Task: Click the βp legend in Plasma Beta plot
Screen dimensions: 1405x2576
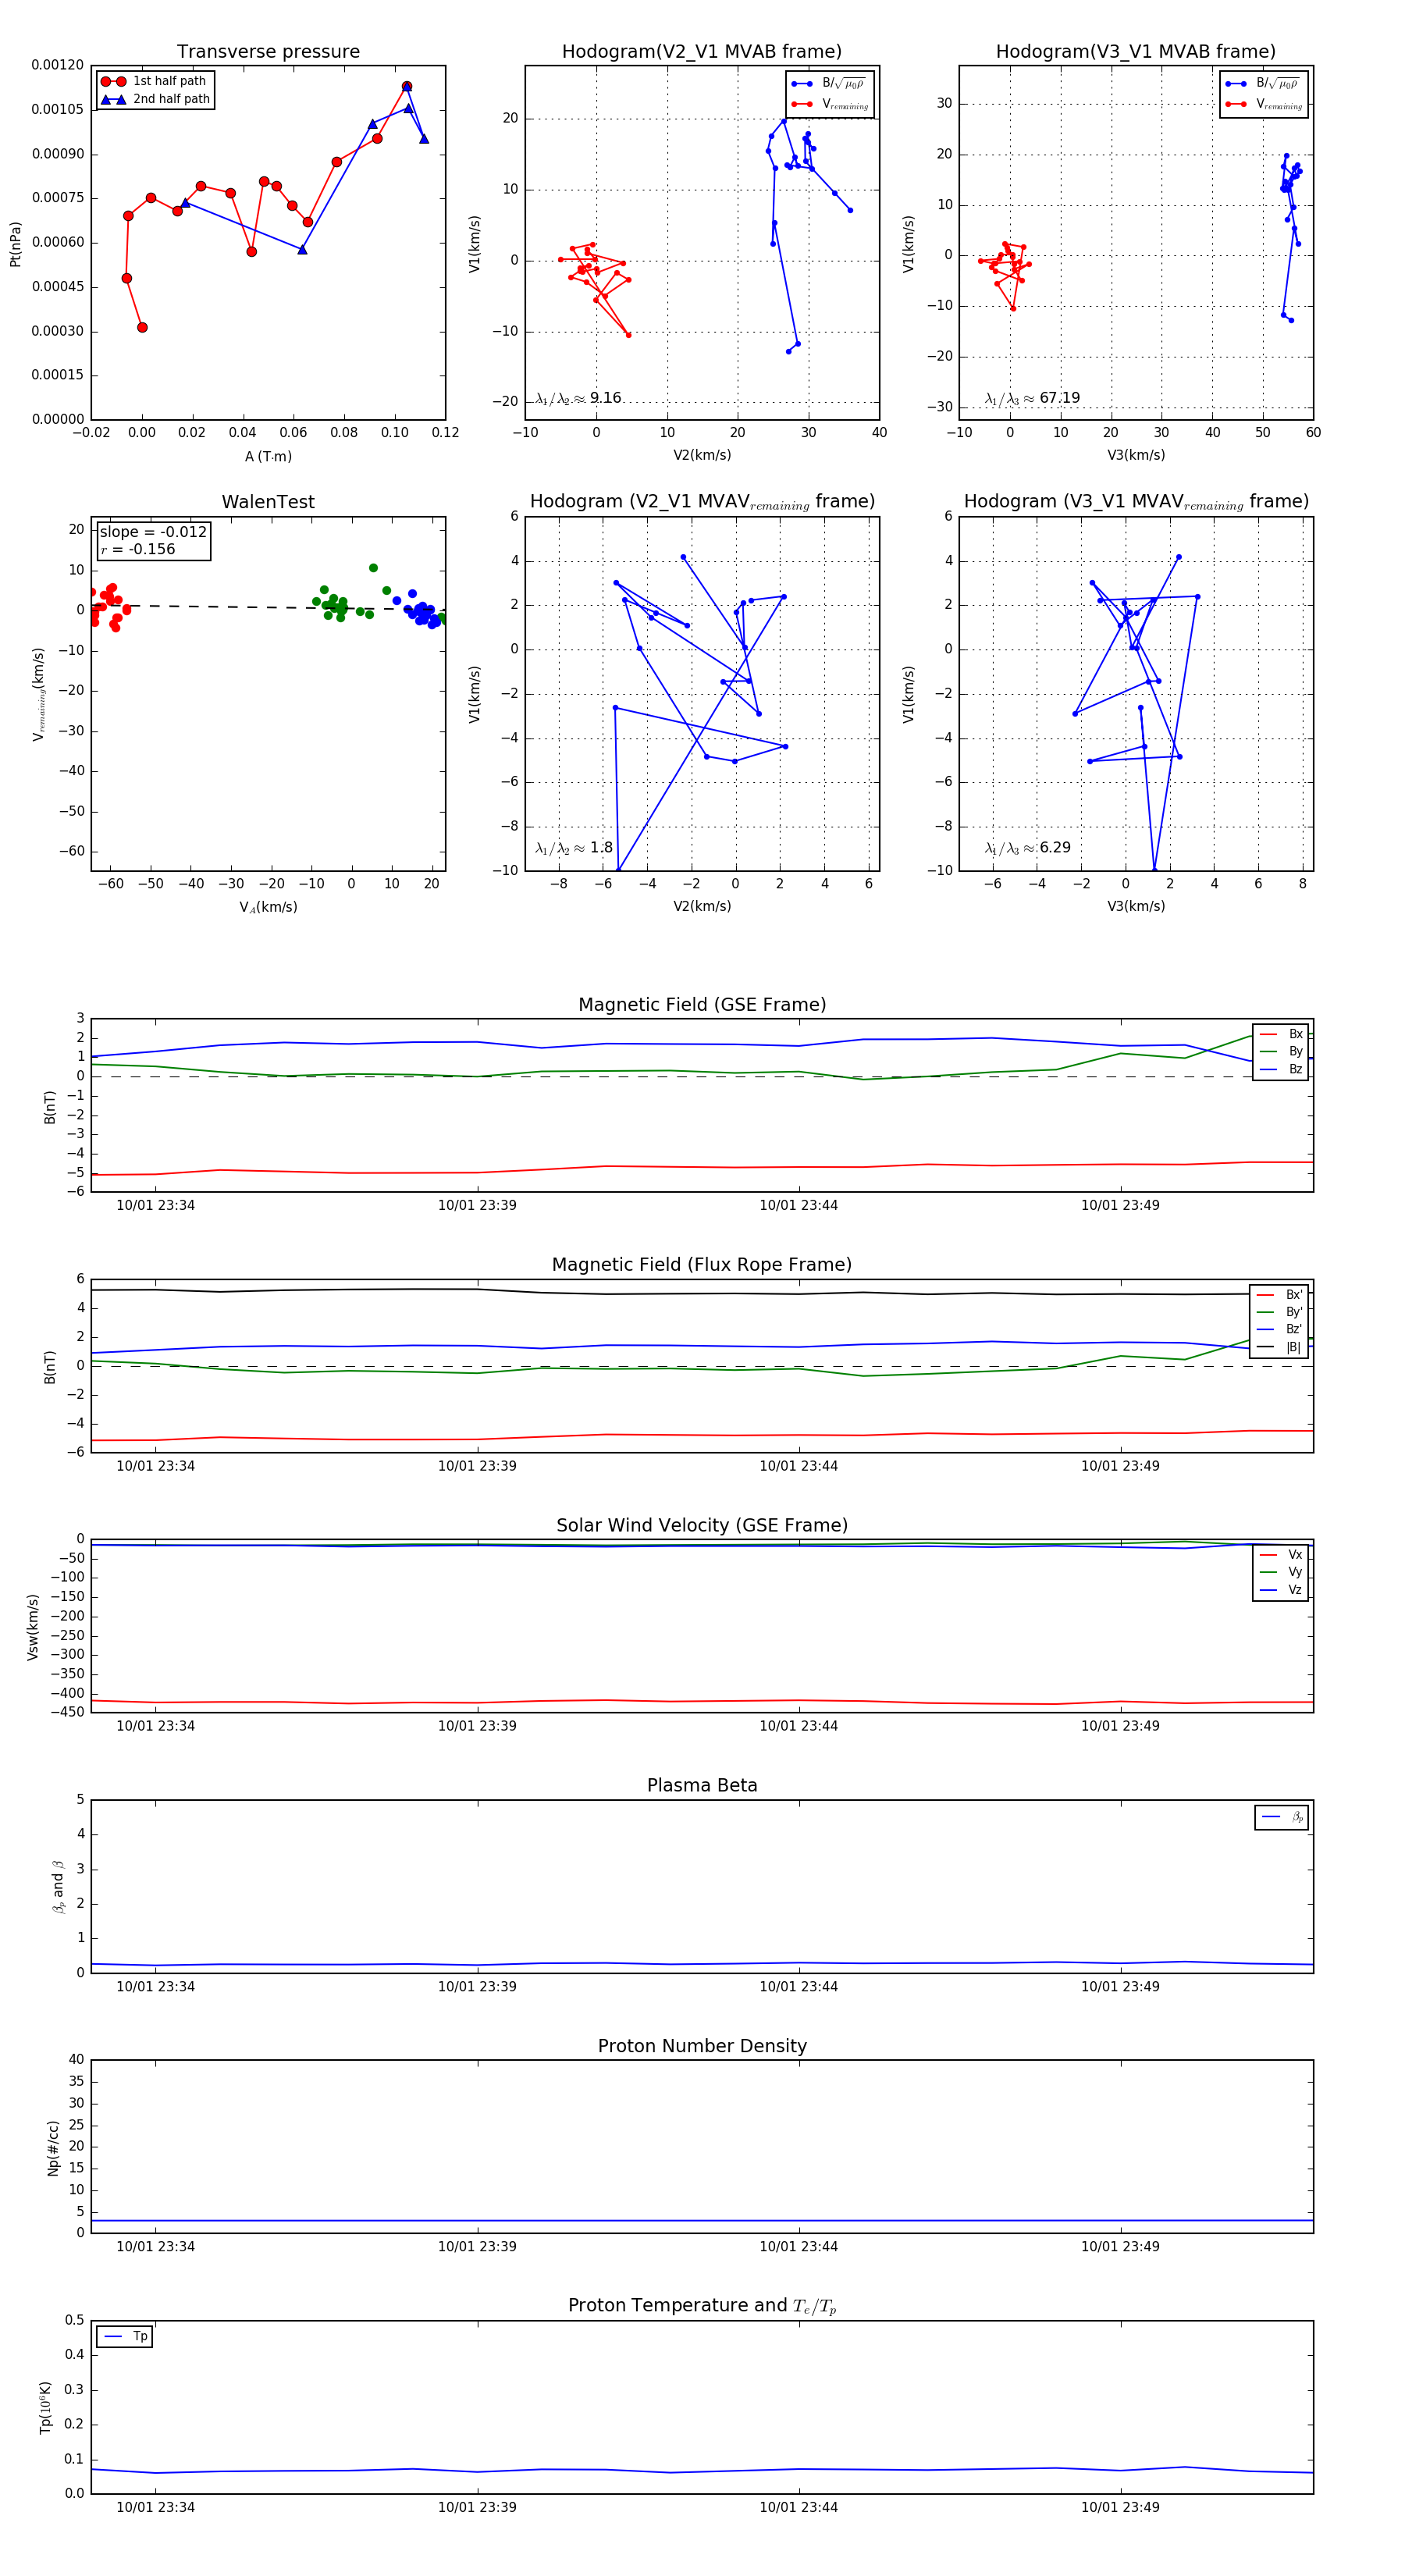Action: pyautogui.click(x=1282, y=1817)
